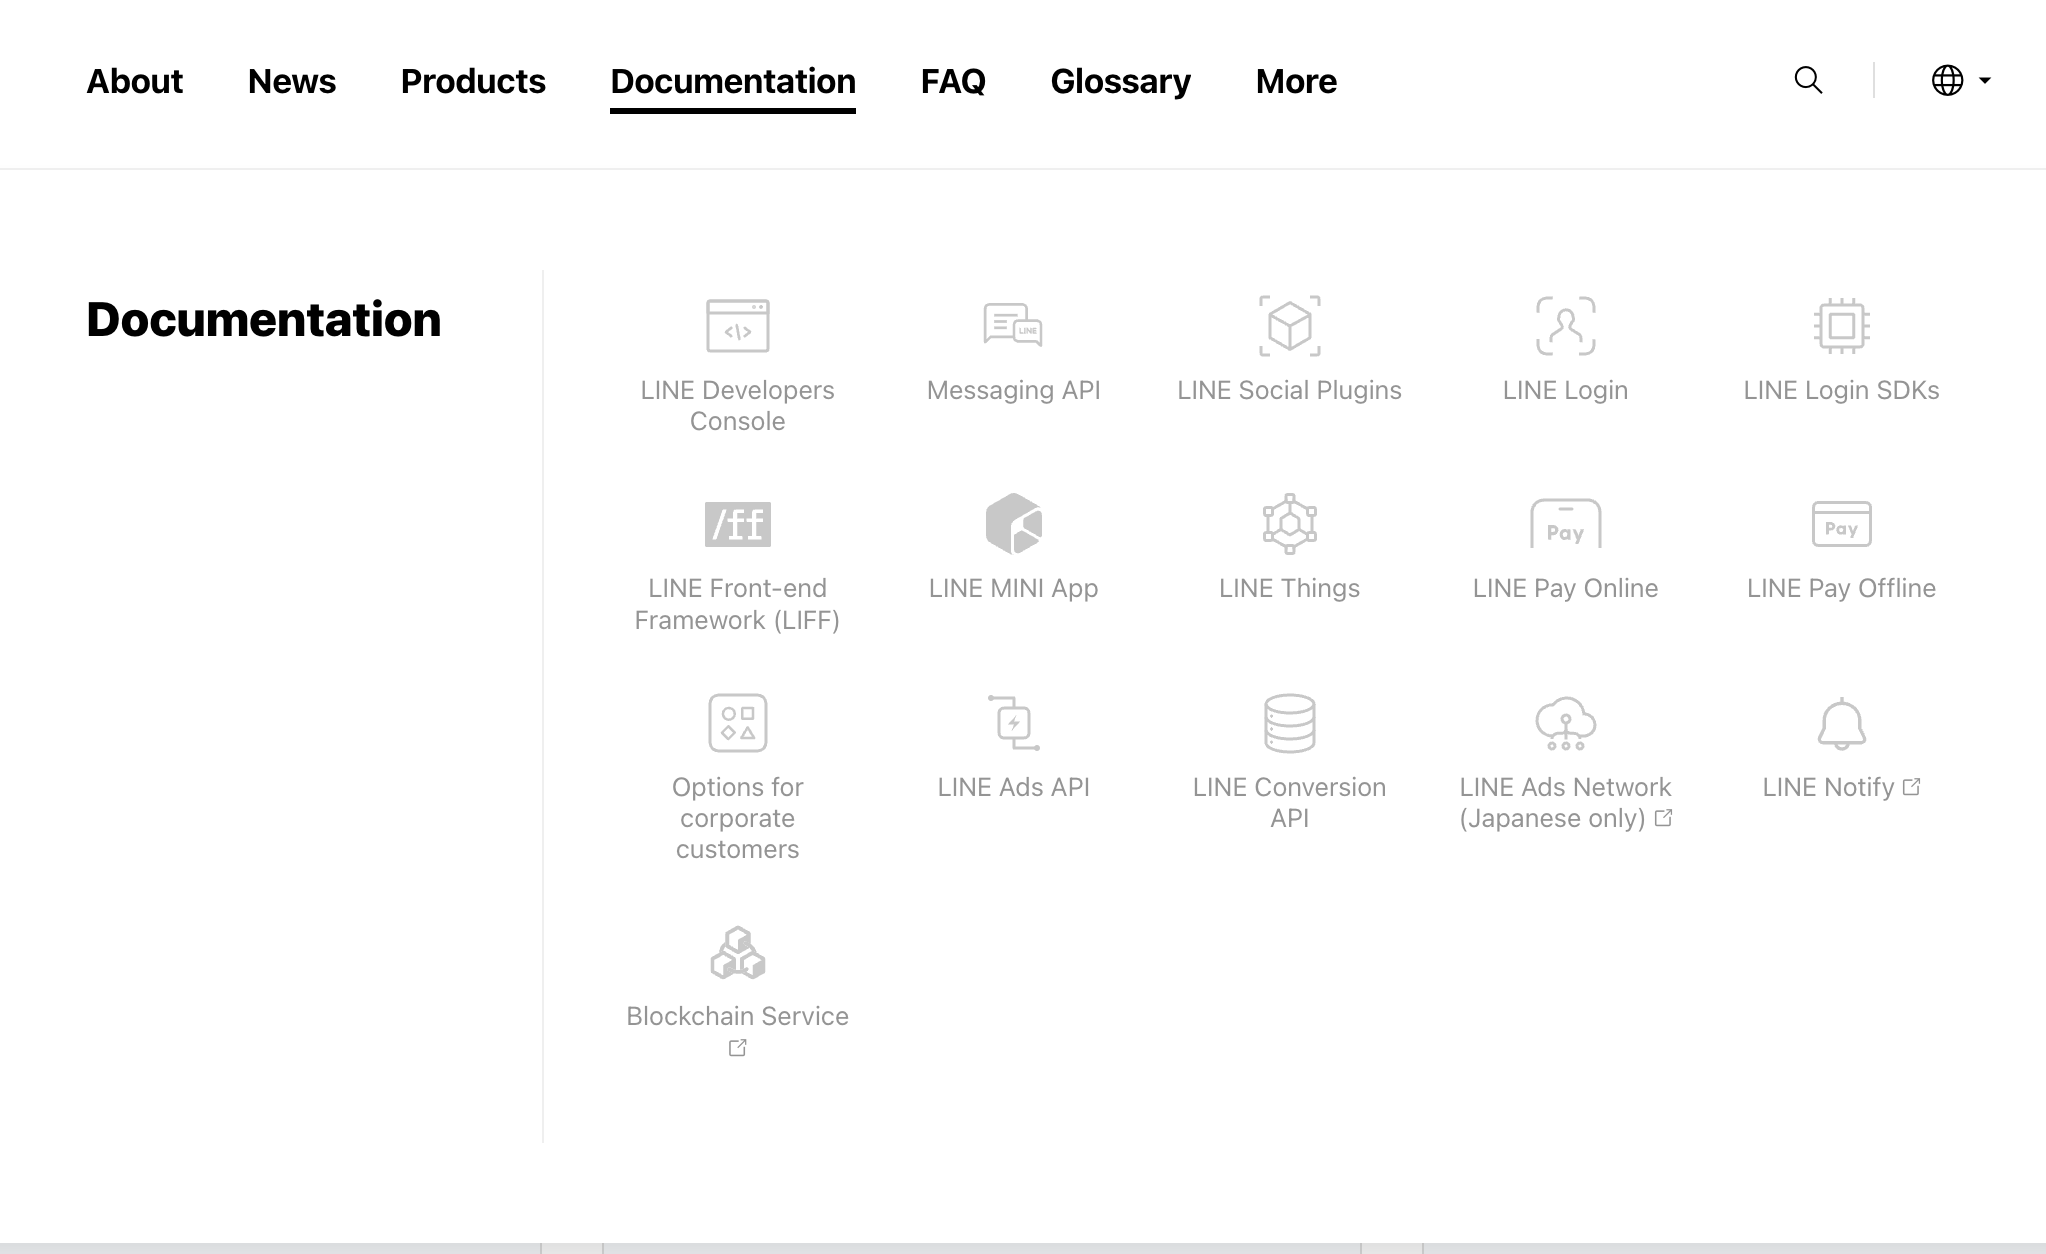
Task: Select the Documentation tab in navigation
Action: click(x=733, y=81)
